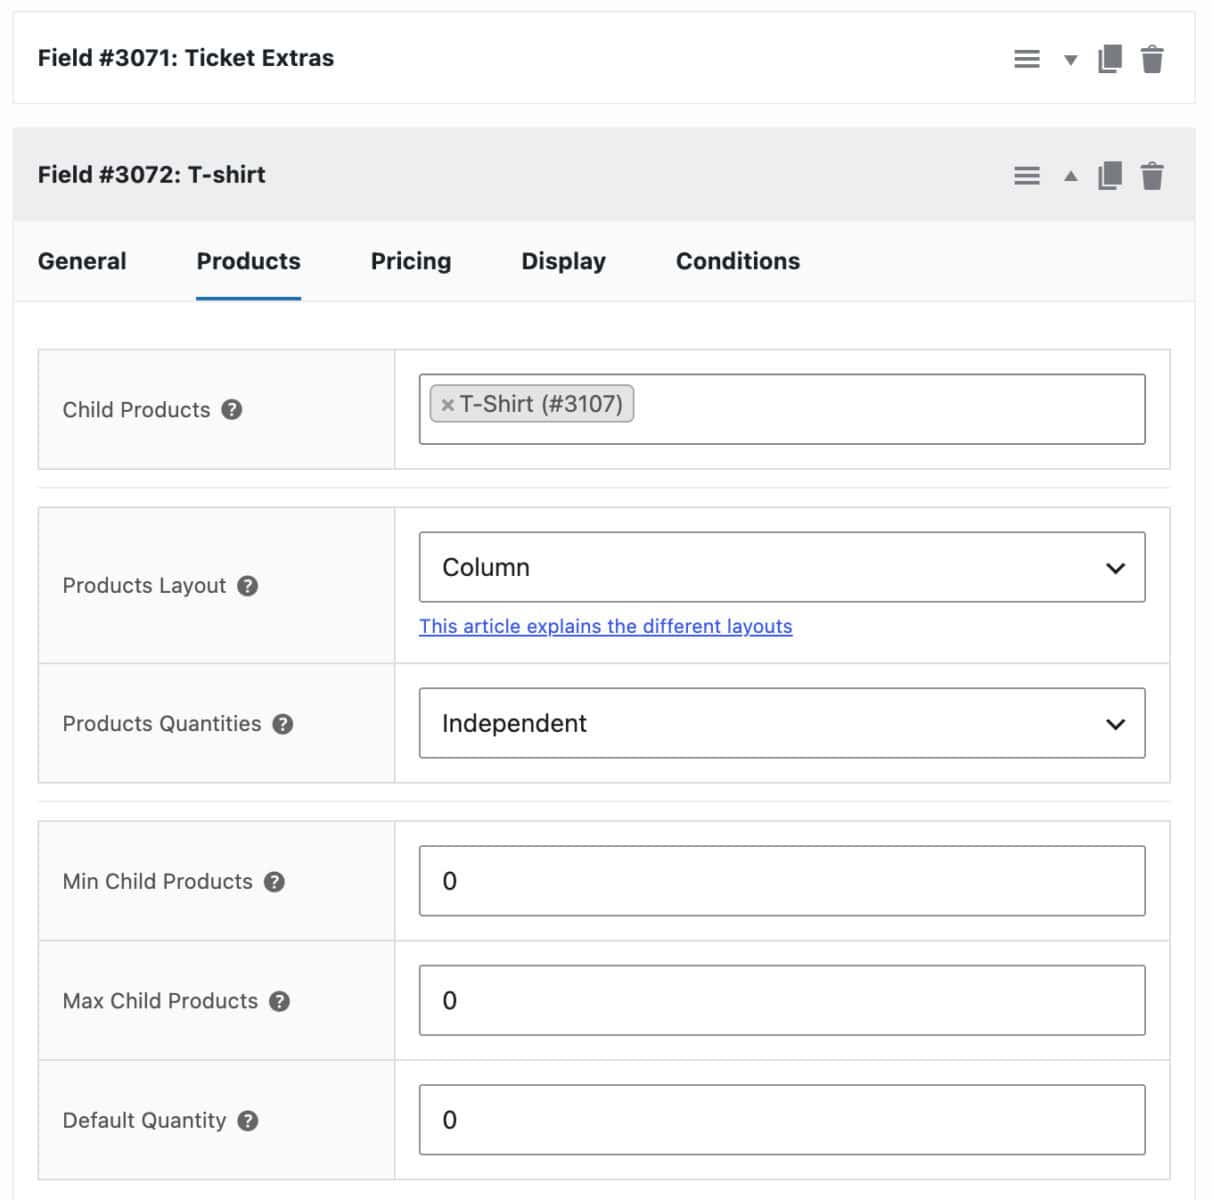Click drag handle icon for Ticket Extras field

[x=1027, y=59]
